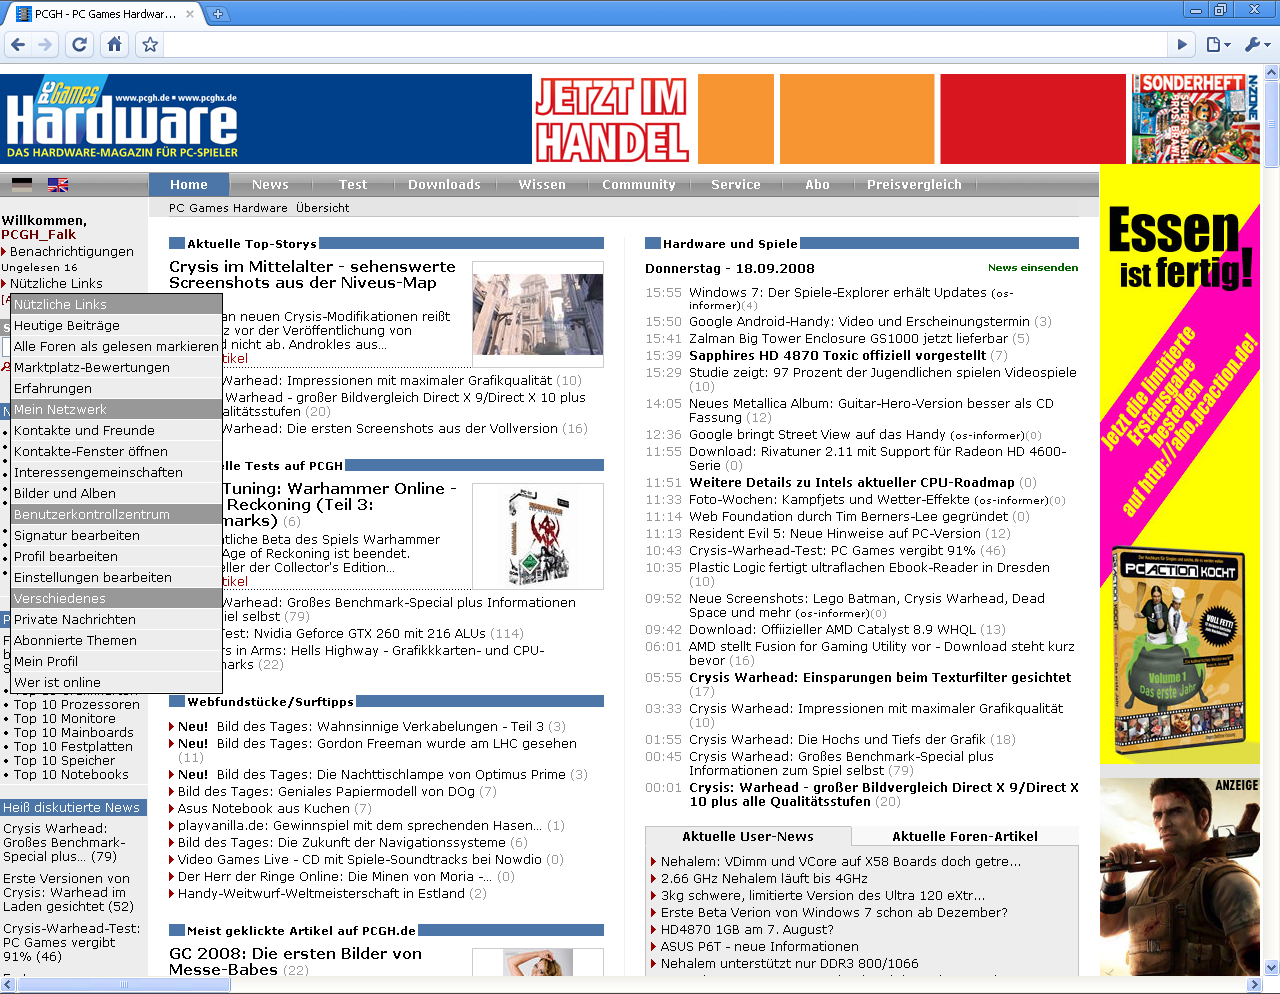Click the PCGH_Falk username link

pos(38,235)
